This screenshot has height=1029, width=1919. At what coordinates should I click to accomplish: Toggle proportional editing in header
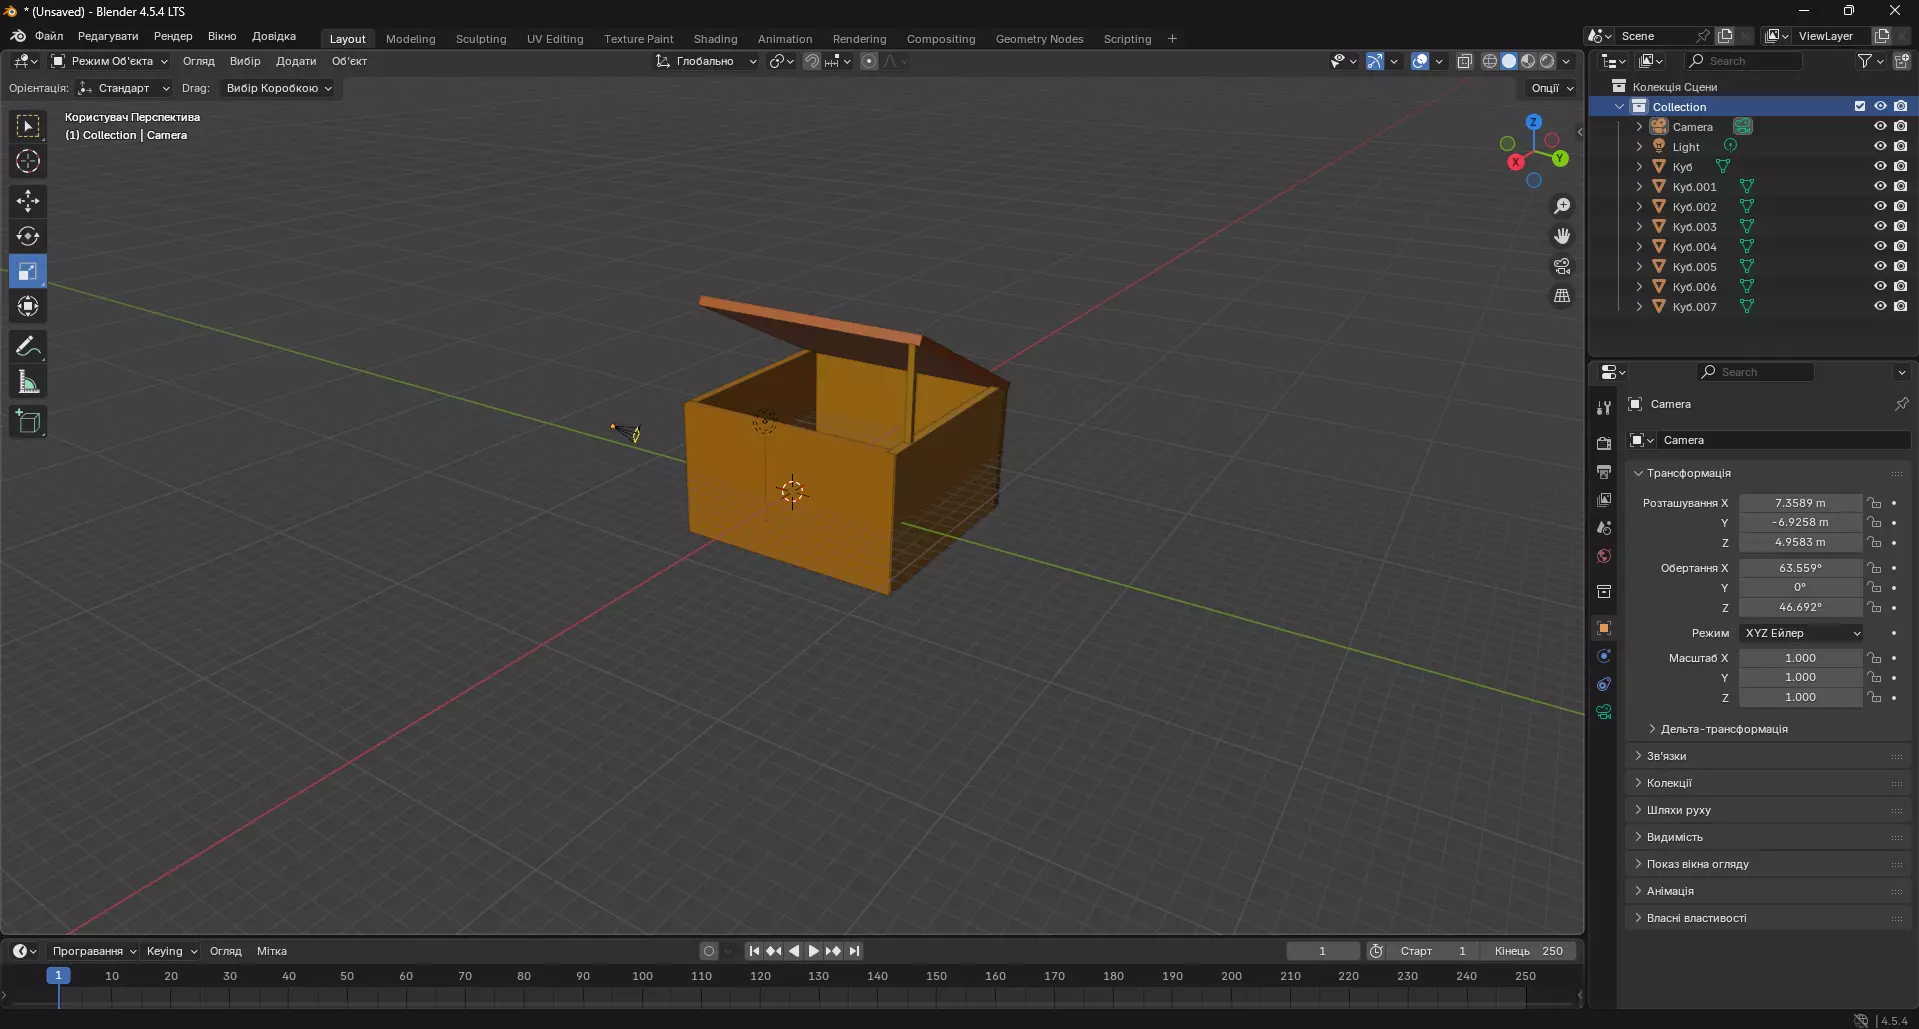[869, 61]
